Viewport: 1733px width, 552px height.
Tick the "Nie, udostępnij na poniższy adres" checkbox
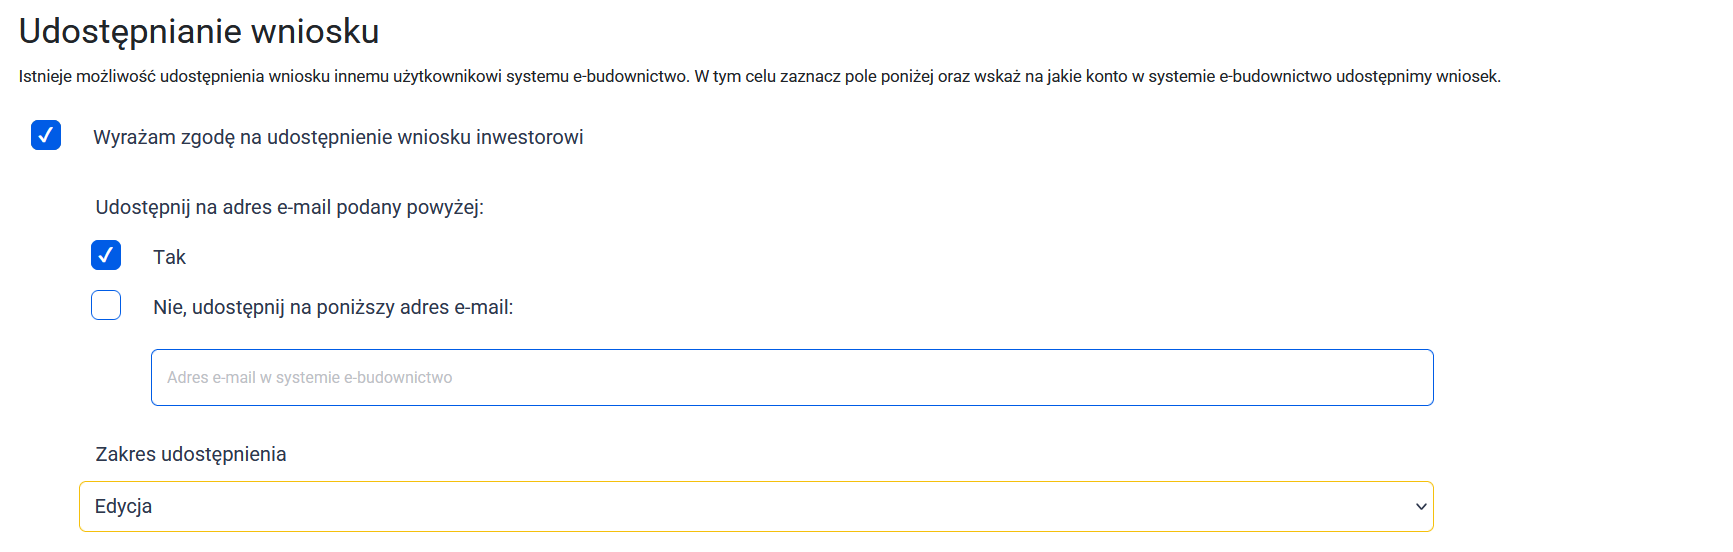tap(106, 305)
